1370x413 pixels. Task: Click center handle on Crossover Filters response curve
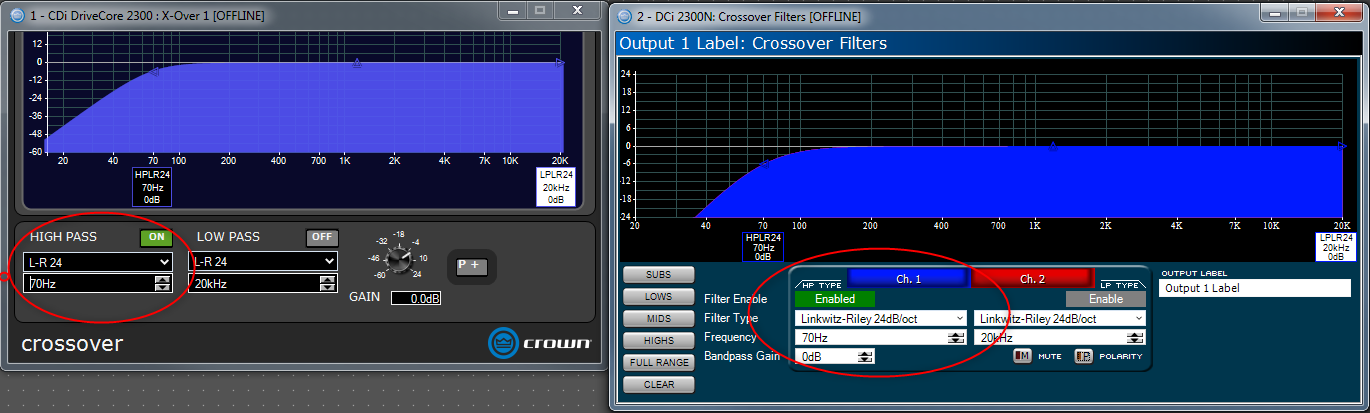point(1052,146)
